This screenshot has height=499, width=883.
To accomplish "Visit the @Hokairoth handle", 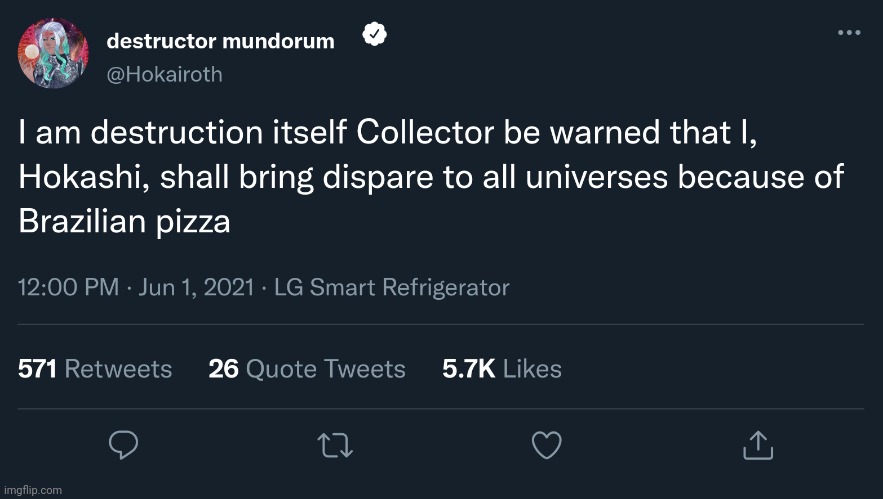I will [164, 75].
